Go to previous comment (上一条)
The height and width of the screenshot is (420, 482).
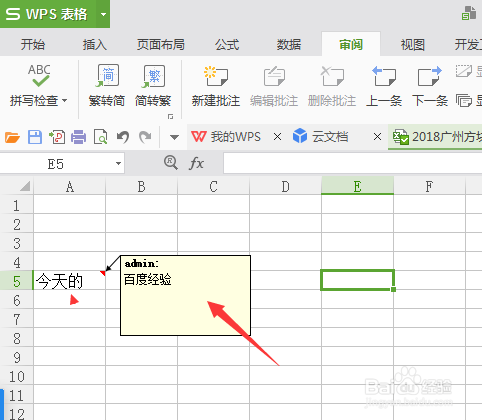[384, 85]
